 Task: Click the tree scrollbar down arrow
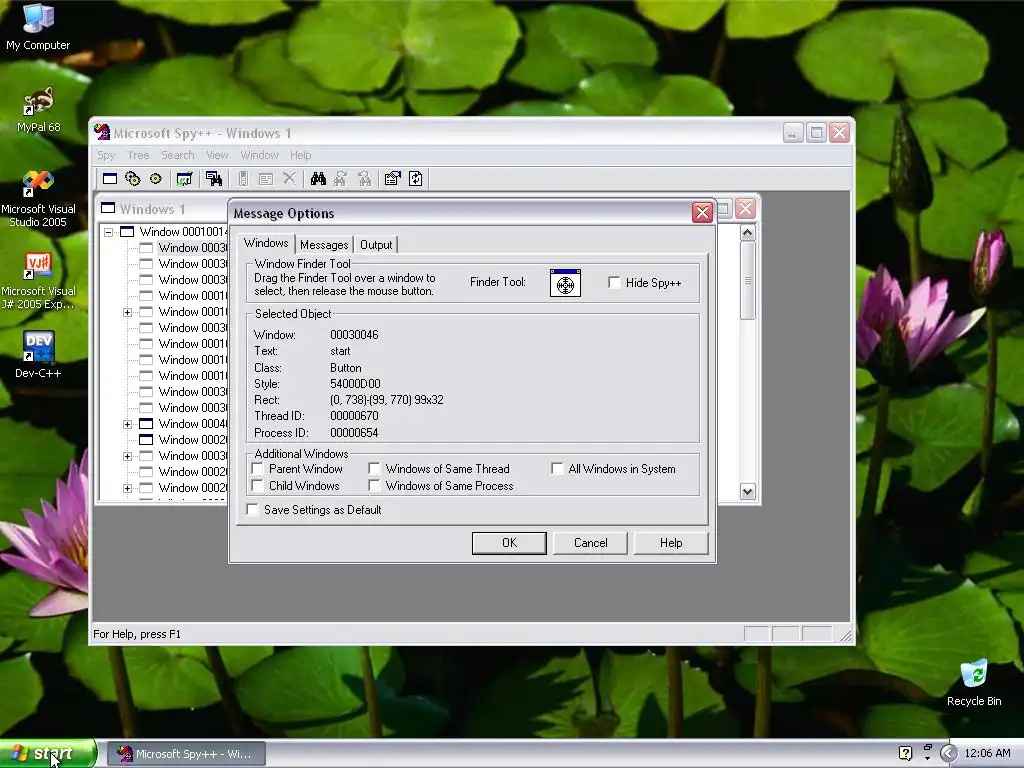click(748, 491)
